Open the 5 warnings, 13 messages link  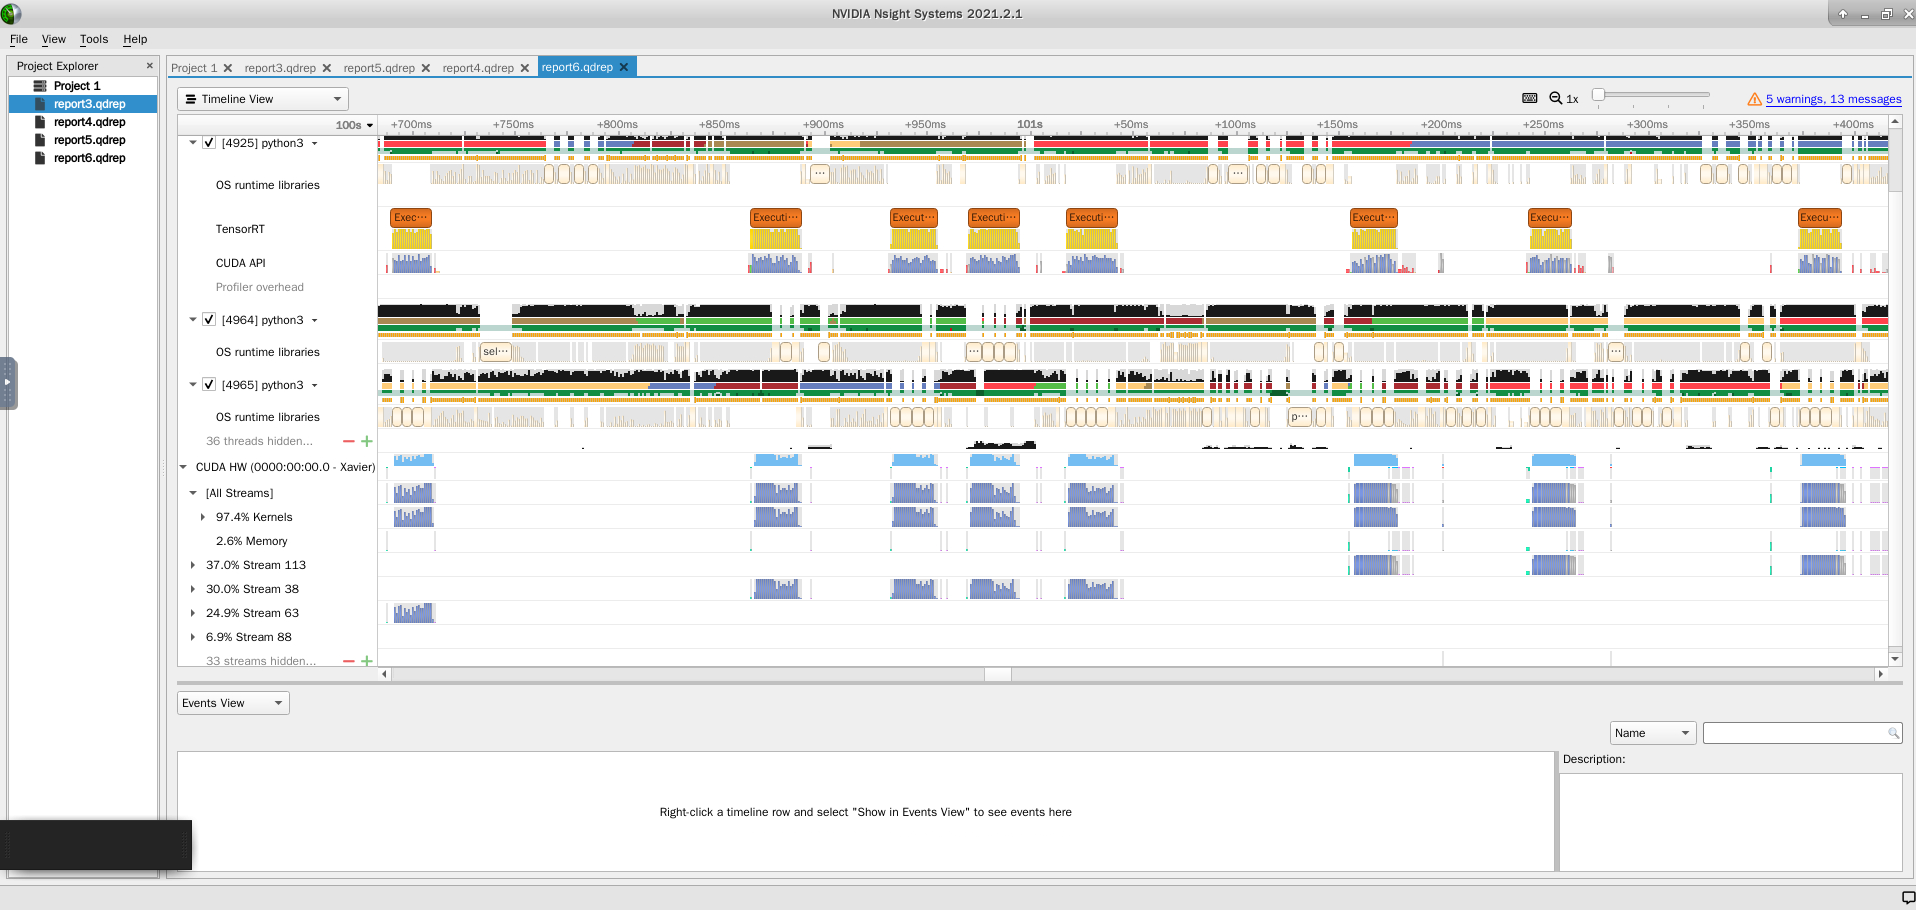pyautogui.click(x=1834, y=99)
